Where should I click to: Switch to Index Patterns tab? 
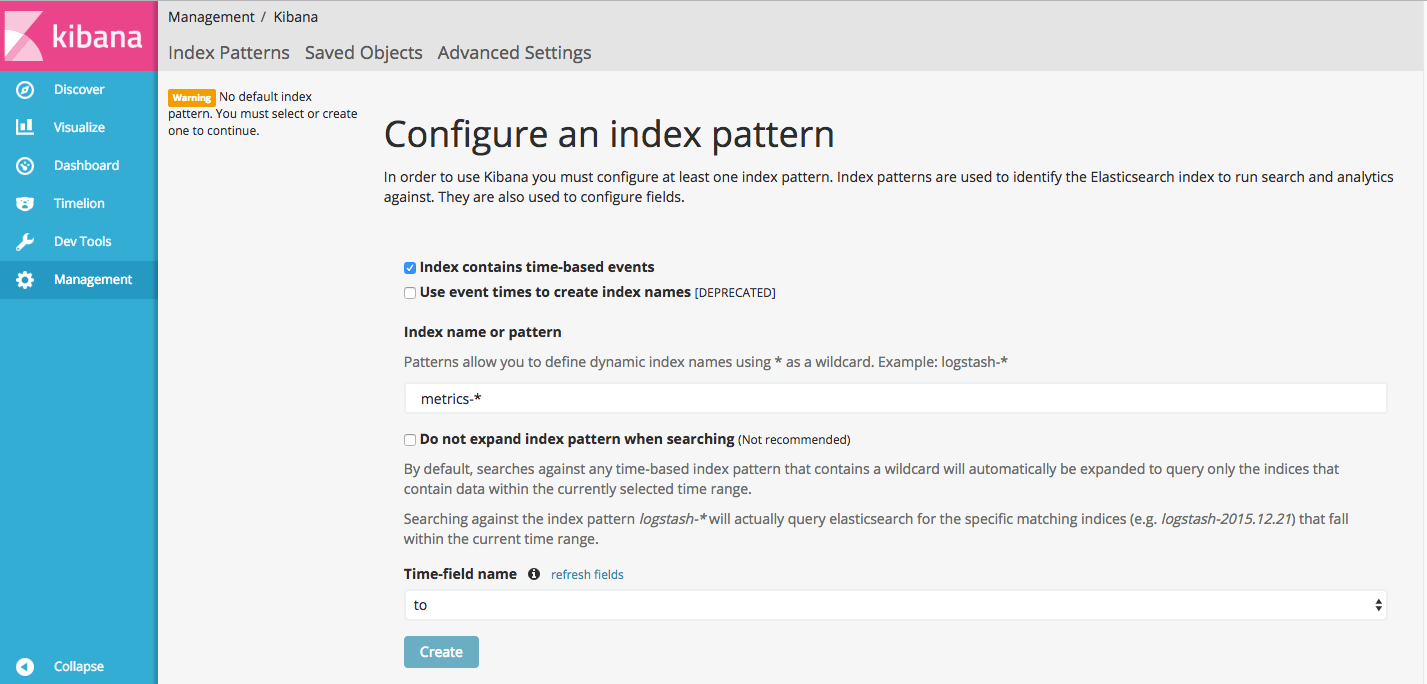(x=229, y=53)
